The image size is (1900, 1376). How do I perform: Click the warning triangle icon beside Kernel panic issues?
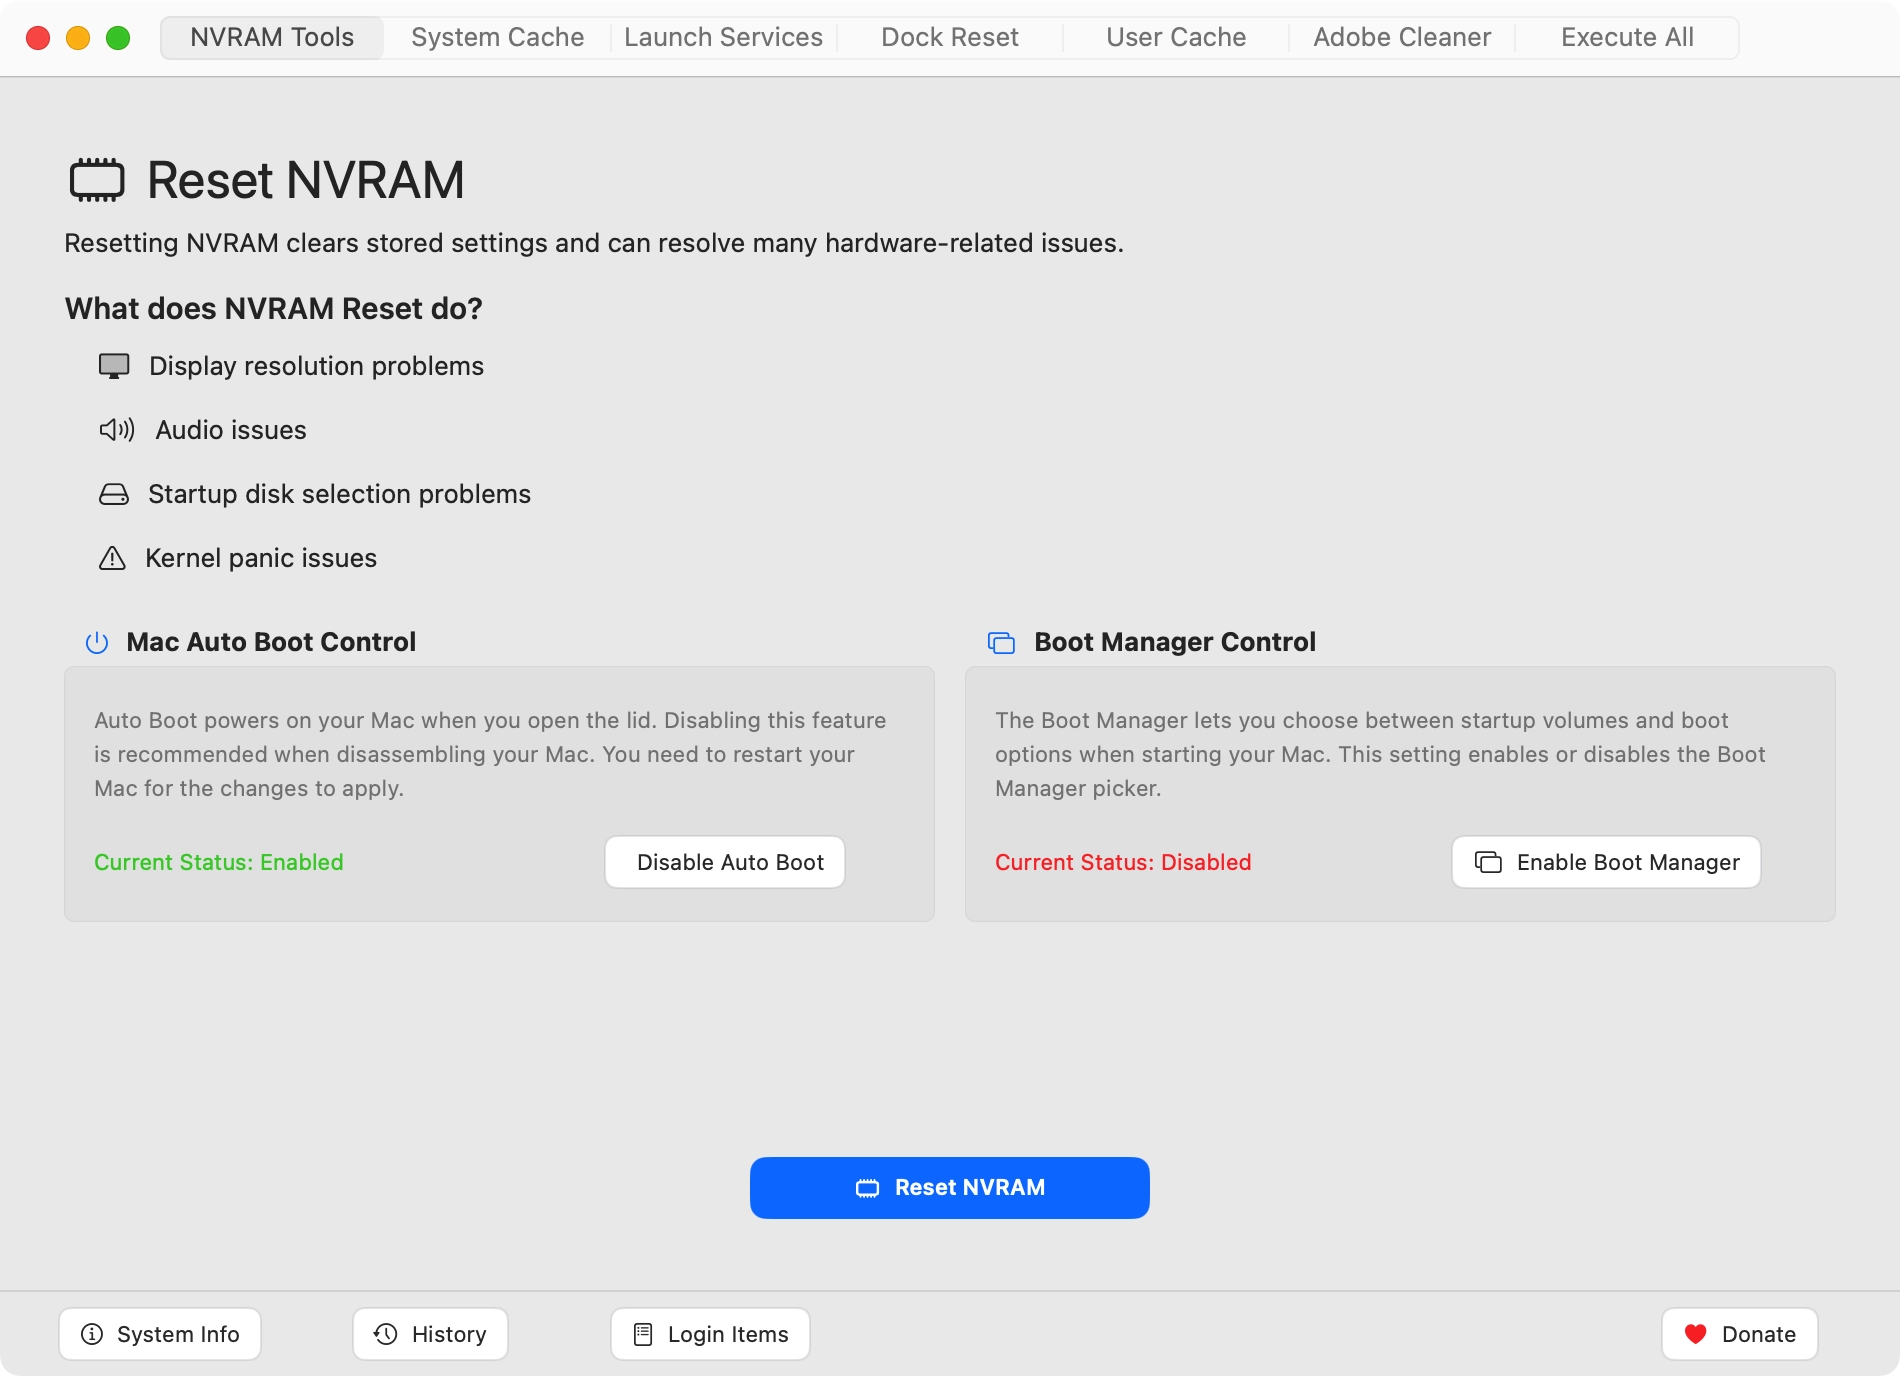tap(112, 558)
